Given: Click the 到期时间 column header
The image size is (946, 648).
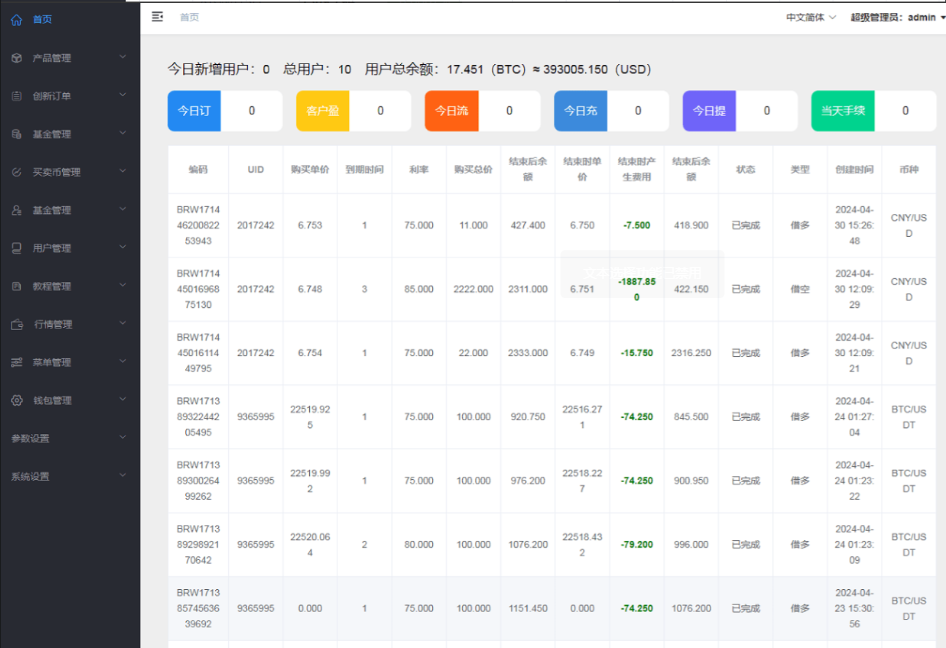Looking at the screenshot, I should click(x=364, y=170).
